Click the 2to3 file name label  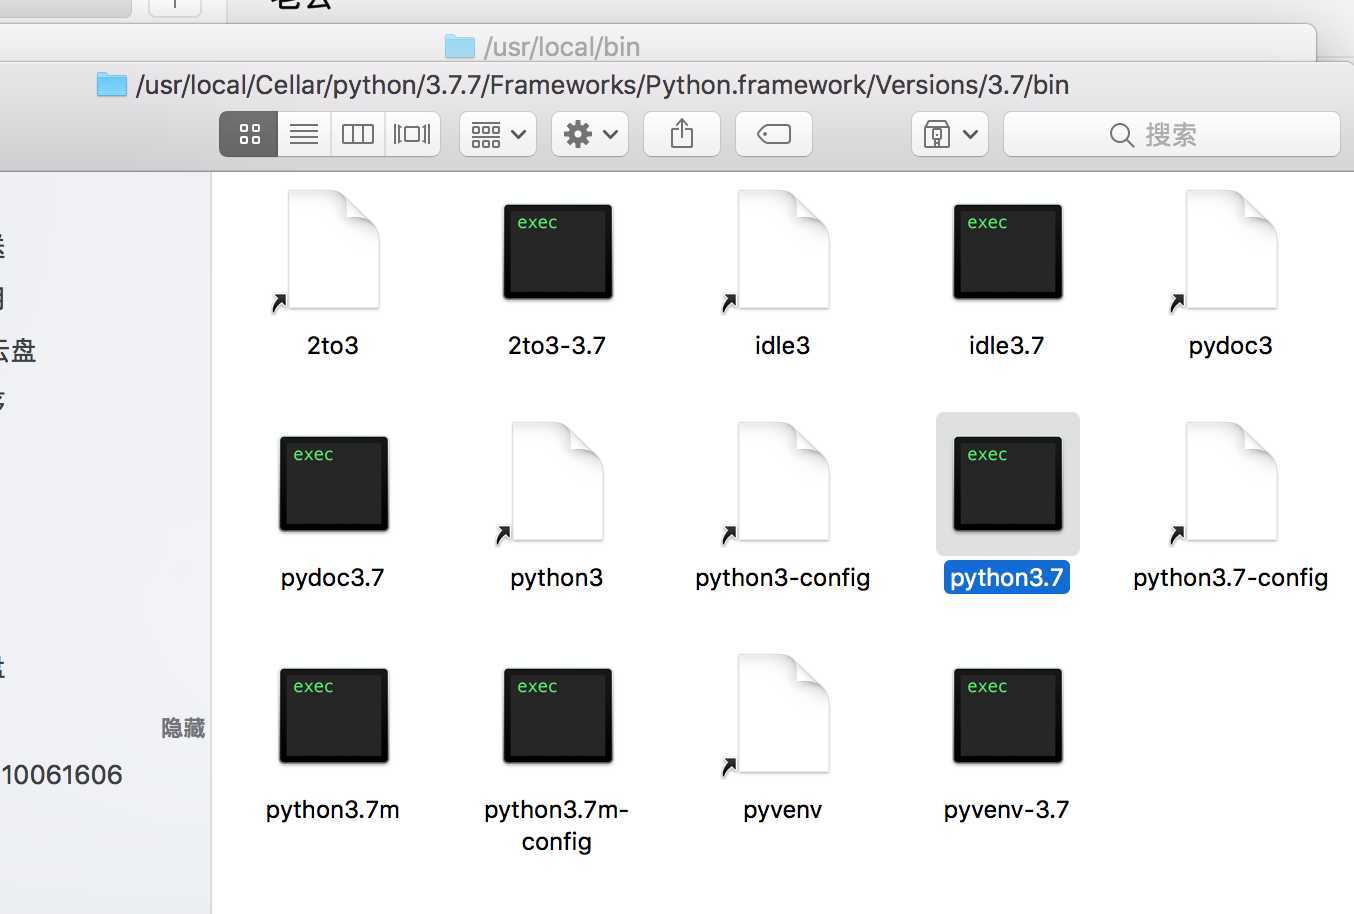pyautogui.click(x=333, y=346)
